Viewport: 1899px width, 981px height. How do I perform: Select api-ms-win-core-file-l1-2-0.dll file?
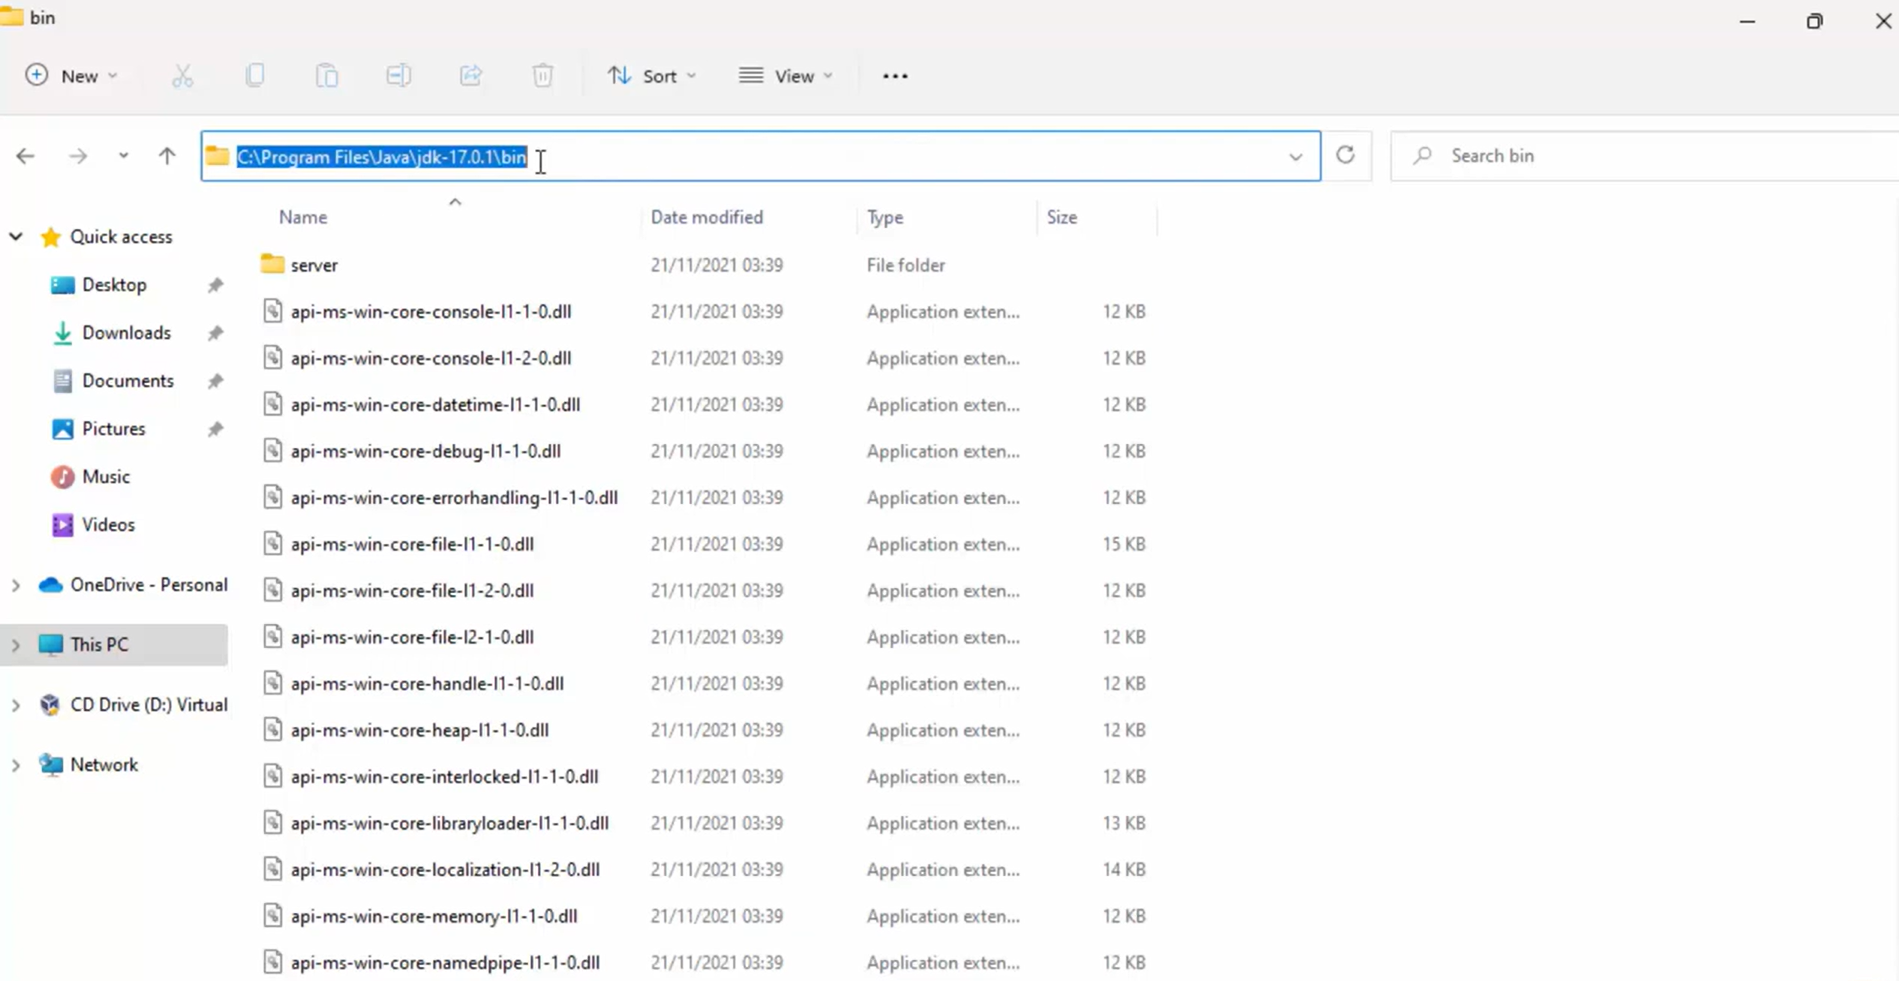412,591
